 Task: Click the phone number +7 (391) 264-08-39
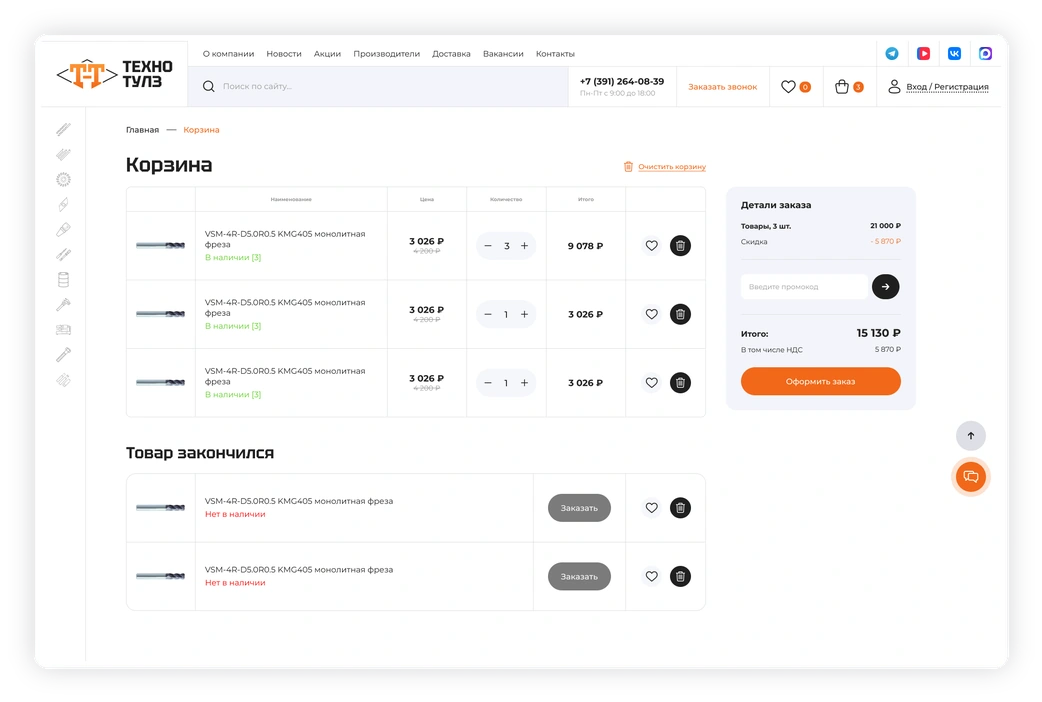point(622,82)
